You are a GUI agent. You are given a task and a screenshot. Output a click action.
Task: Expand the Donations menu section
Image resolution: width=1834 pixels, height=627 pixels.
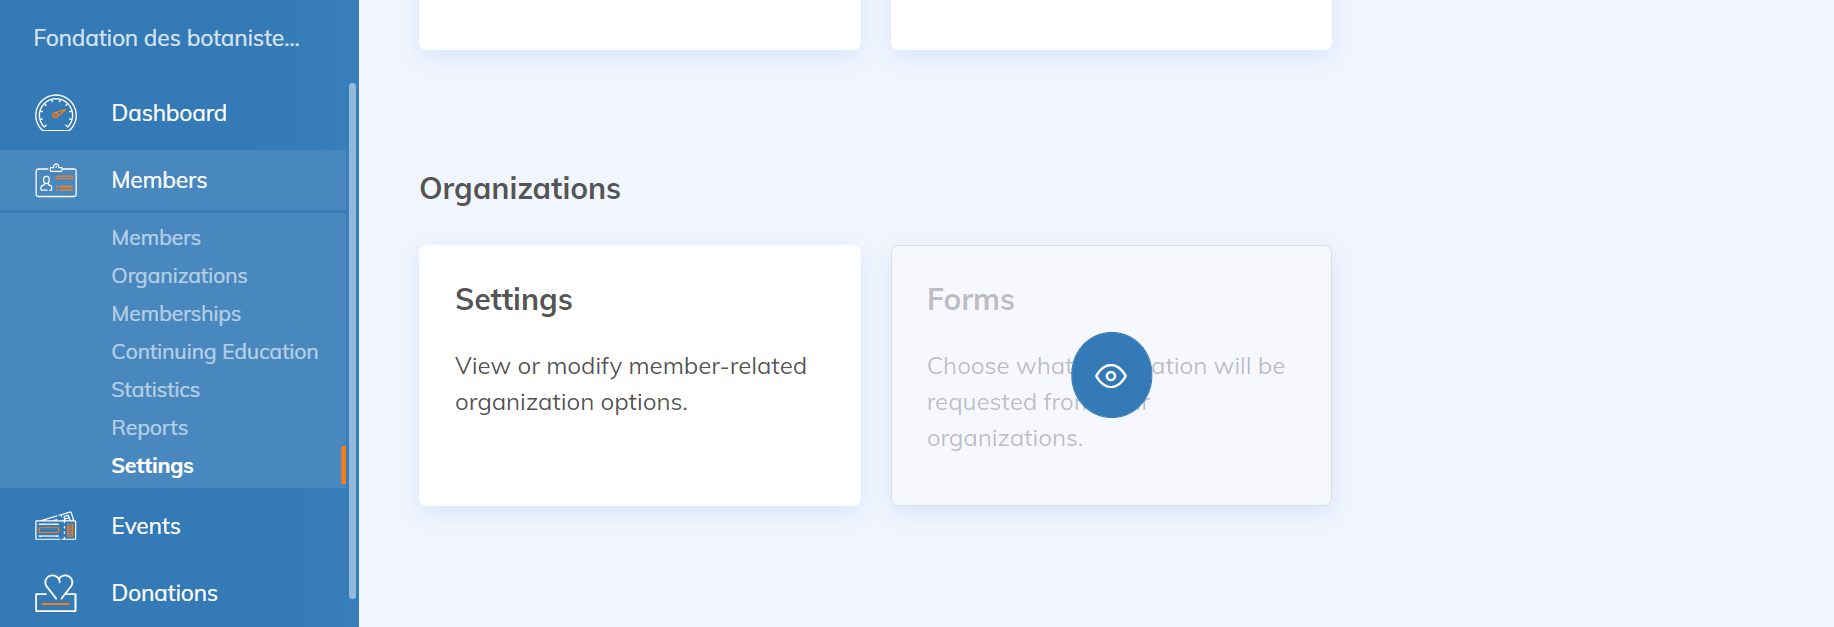pyautogui.click(x=164, y=593)
